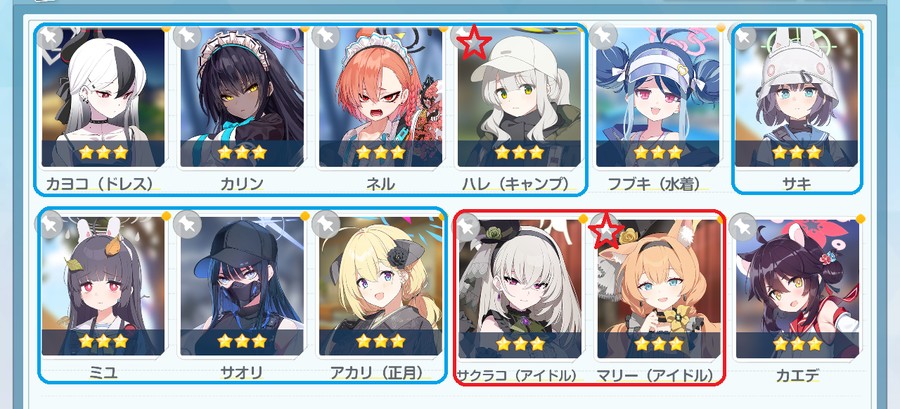900x409 pixels.
Task: Toggle the pin icon on フブキ(水着) card
Action: (602, 37)
